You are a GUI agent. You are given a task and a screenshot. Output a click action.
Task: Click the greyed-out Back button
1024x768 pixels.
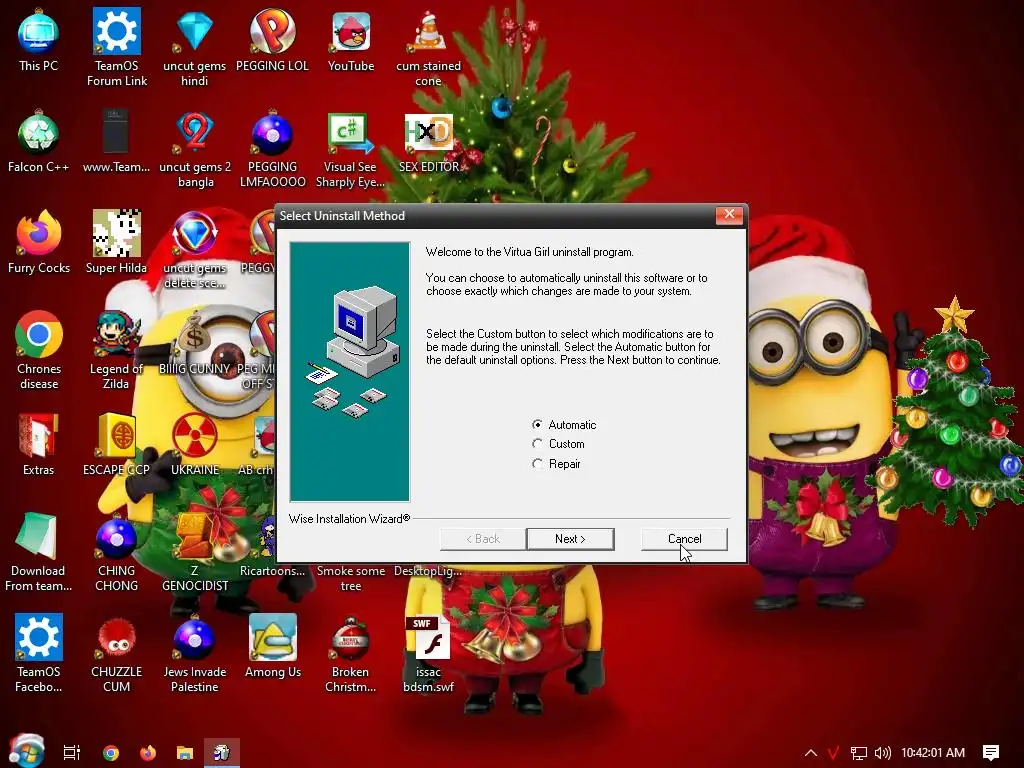[483, 539]
